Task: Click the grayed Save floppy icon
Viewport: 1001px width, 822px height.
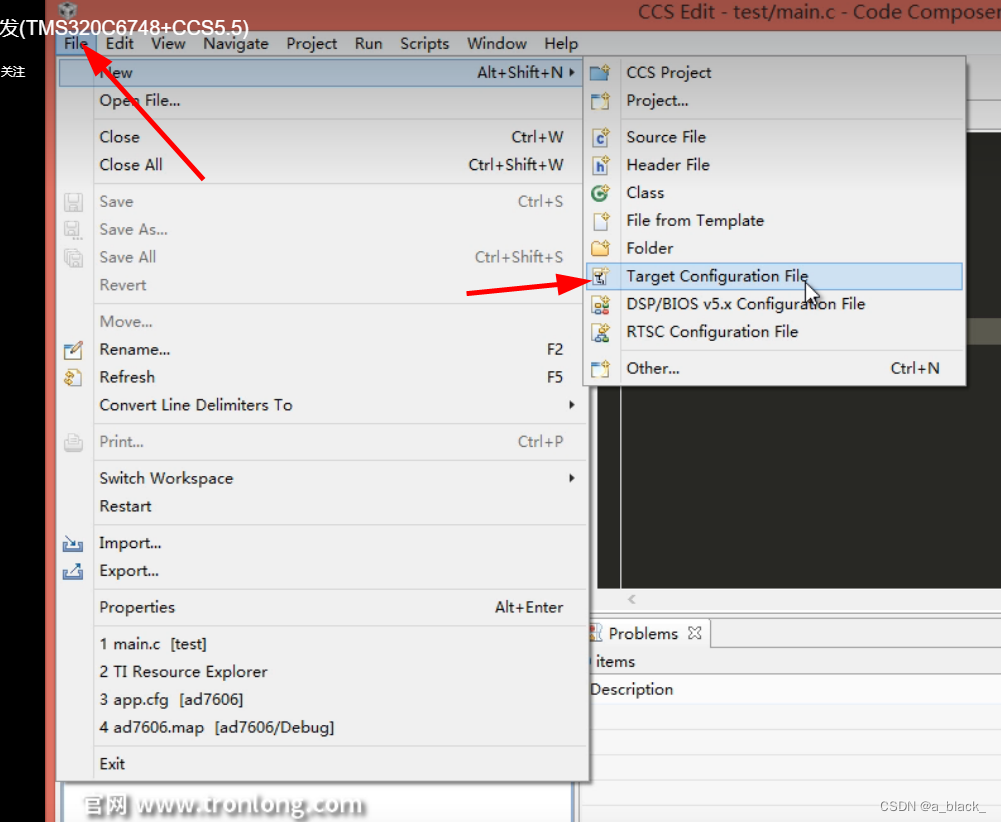Action: [73, 202]
